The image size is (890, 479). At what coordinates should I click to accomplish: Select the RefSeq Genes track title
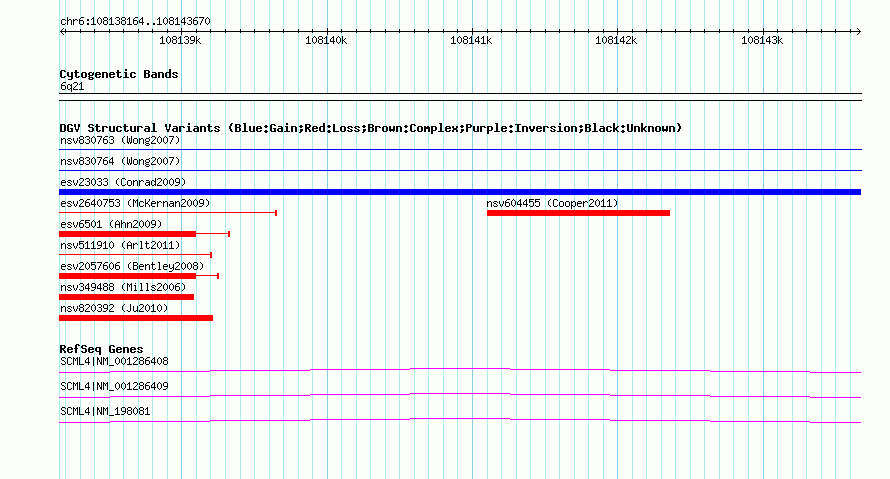(101, 349)
